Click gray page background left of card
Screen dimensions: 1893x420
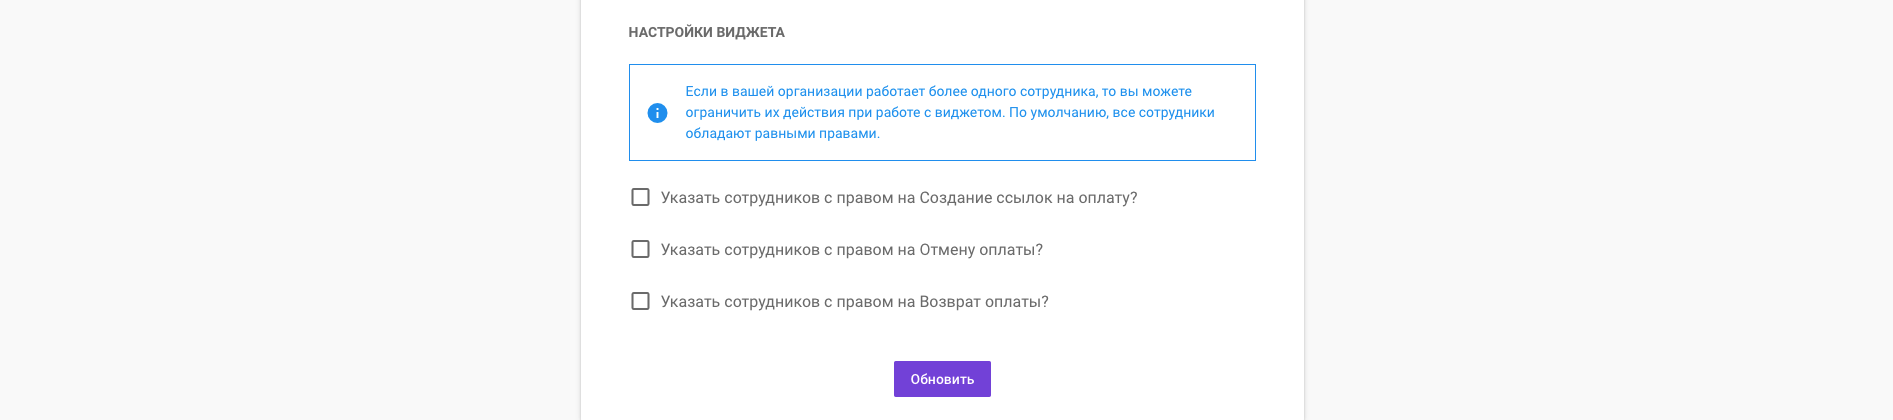pos(290,210)
